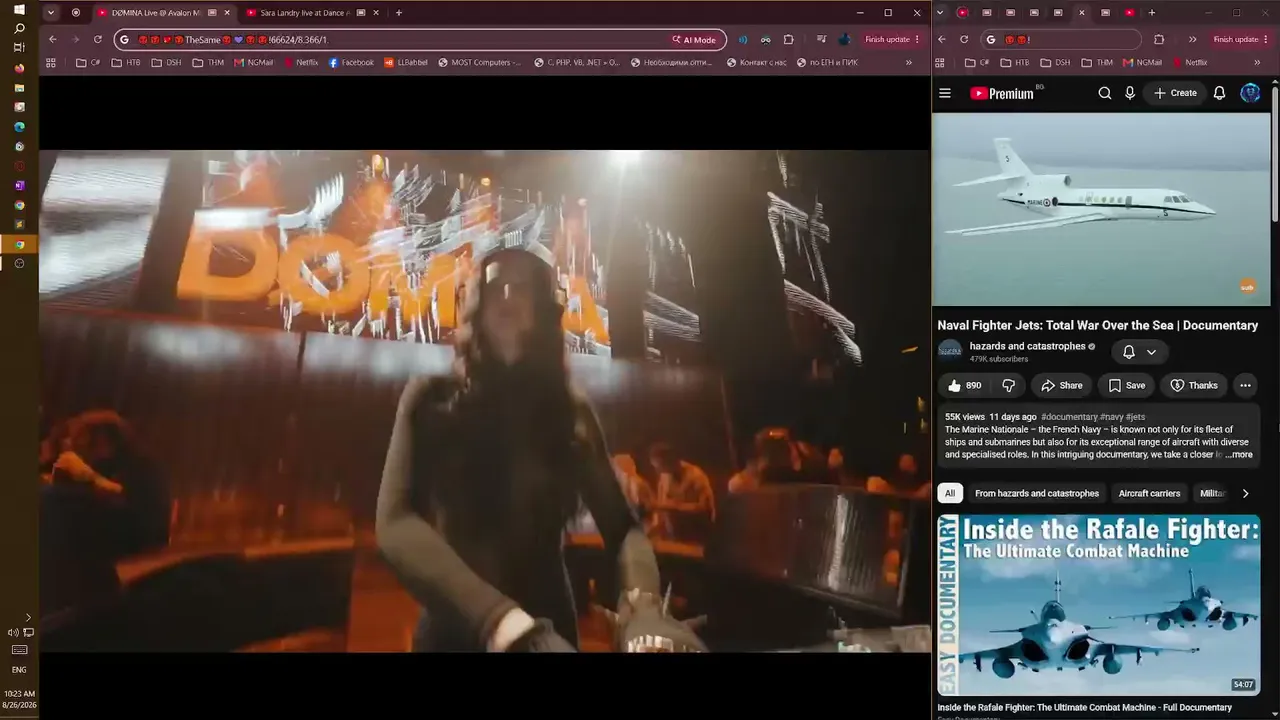
Task: Open Windows taskbar search
Action: [x=19, y=28]
